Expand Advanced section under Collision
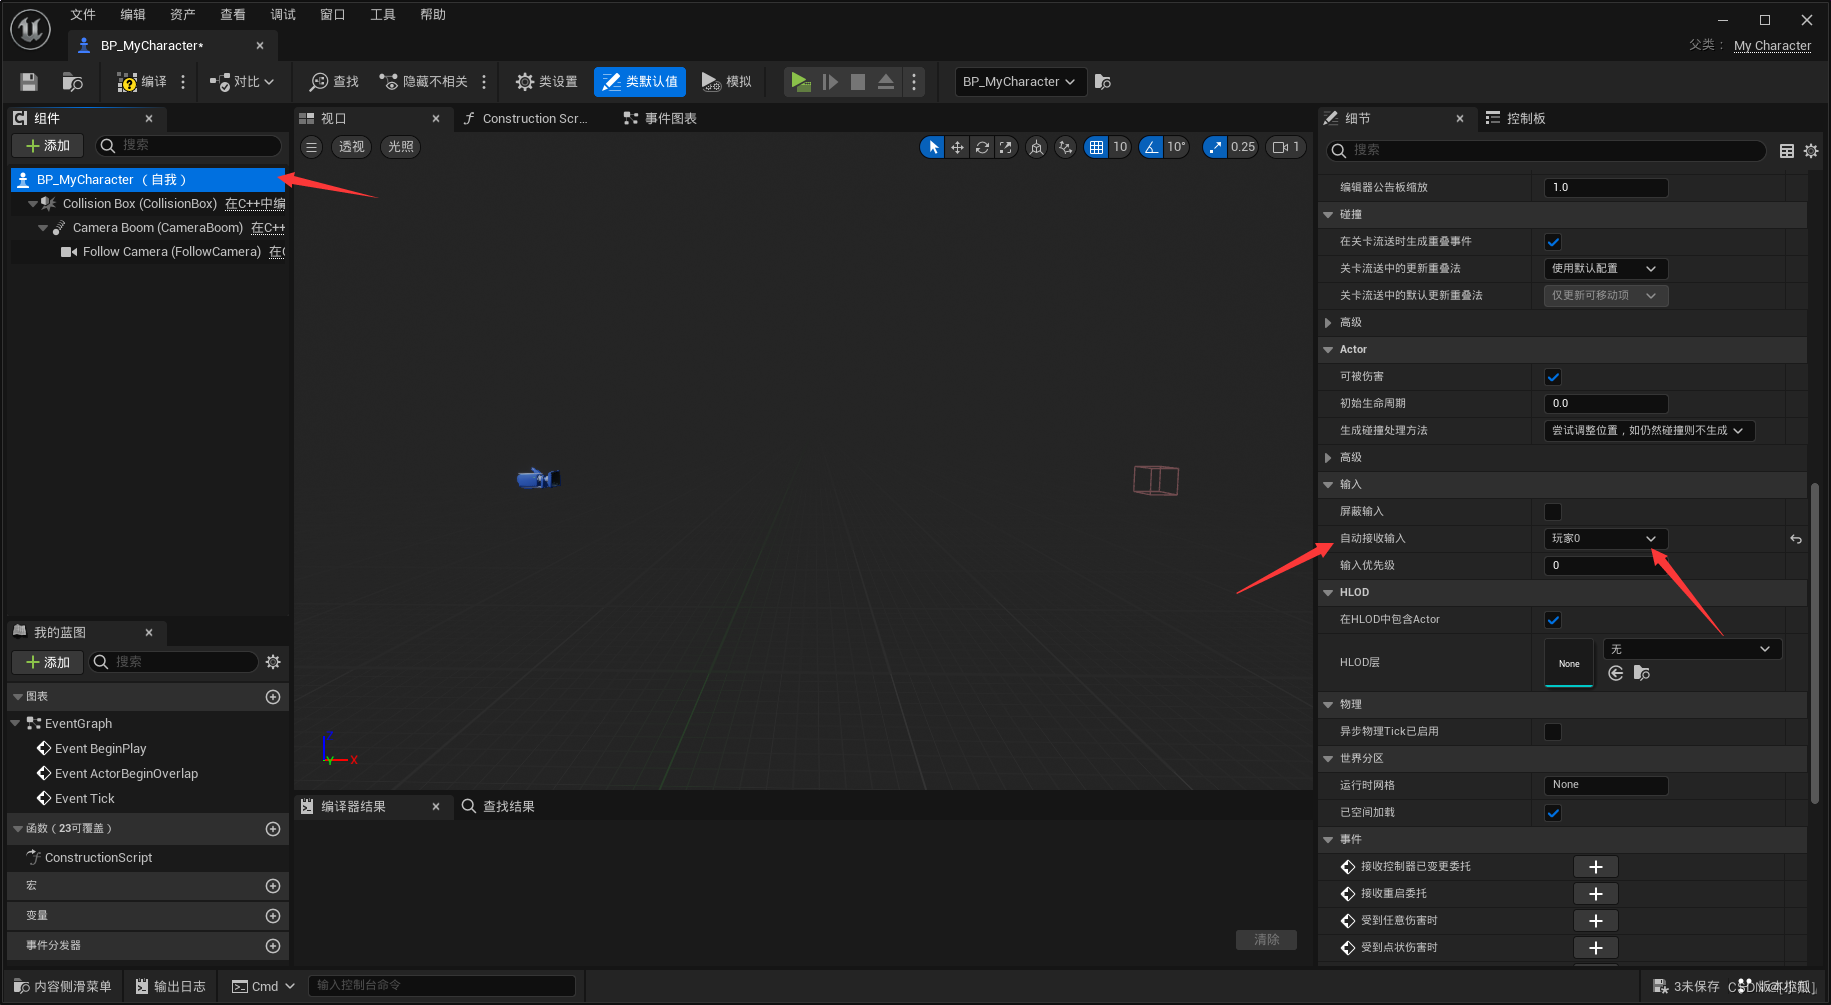The height and width of the screenshot is (1005, 1831). coord(1328,323)
